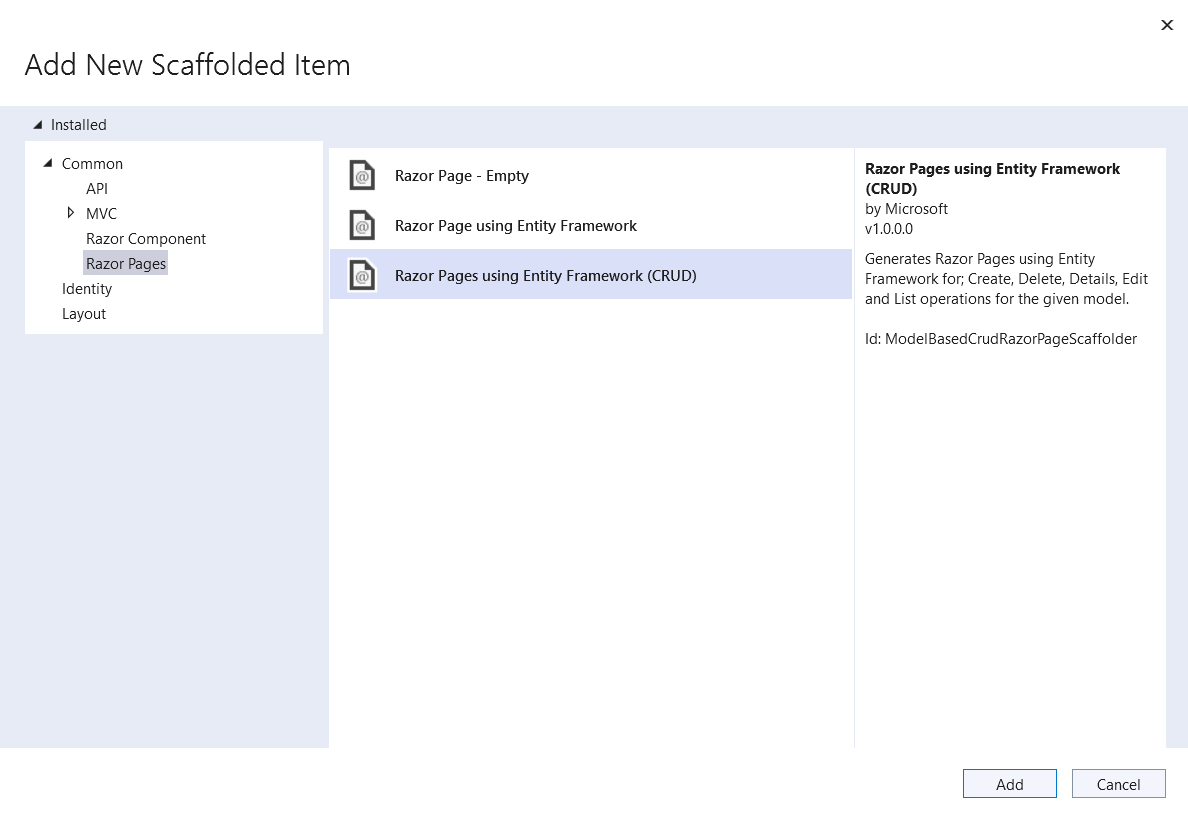Click the Razor Pages CRUD scaffolder icon

click(x=362, y=276)
